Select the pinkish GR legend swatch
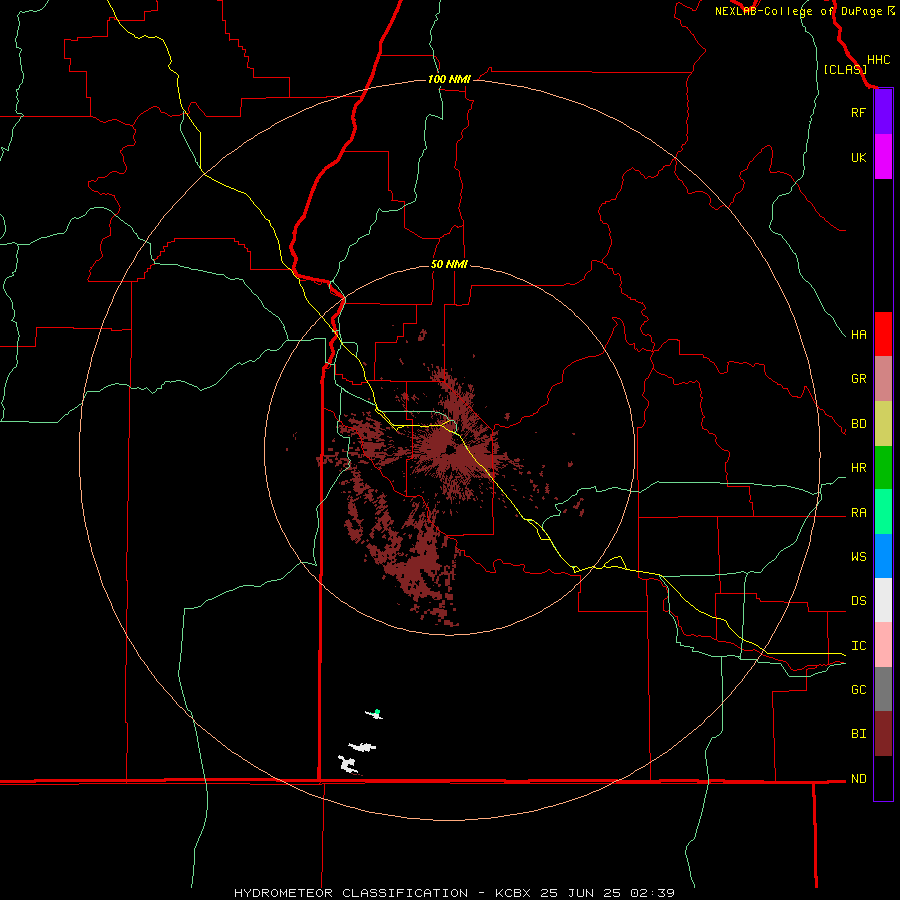This screenshot has width=900, height=900. [883, 379]
